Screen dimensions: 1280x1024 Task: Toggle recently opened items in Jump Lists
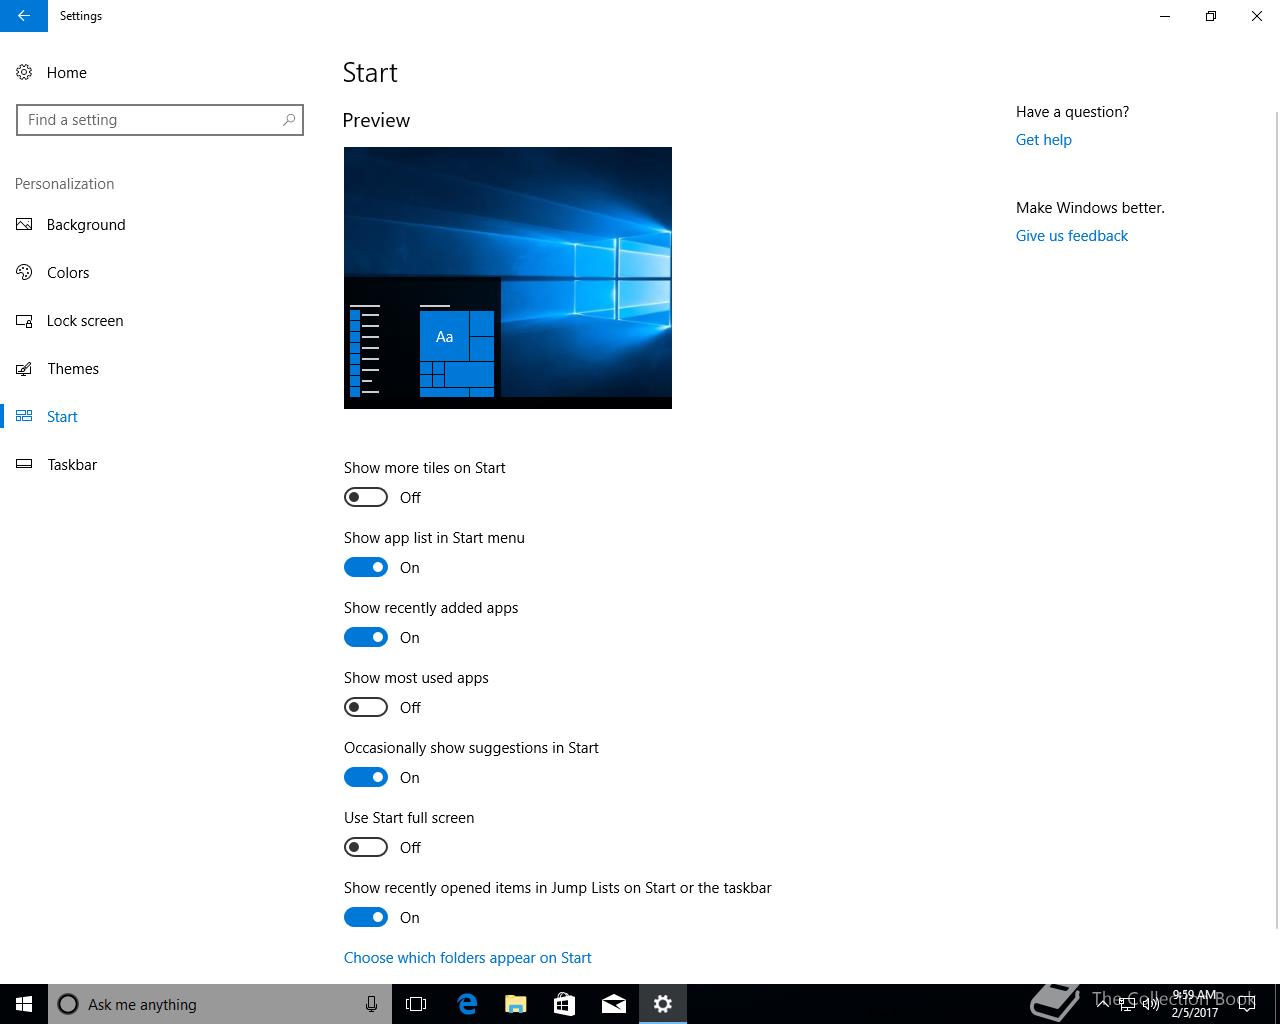coord(366,917)
